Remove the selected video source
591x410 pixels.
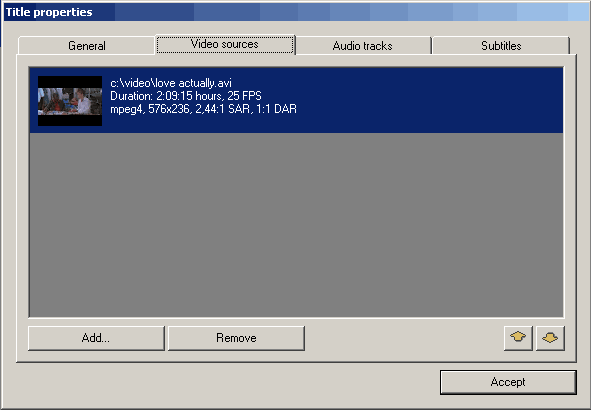(x=236, y=338)
